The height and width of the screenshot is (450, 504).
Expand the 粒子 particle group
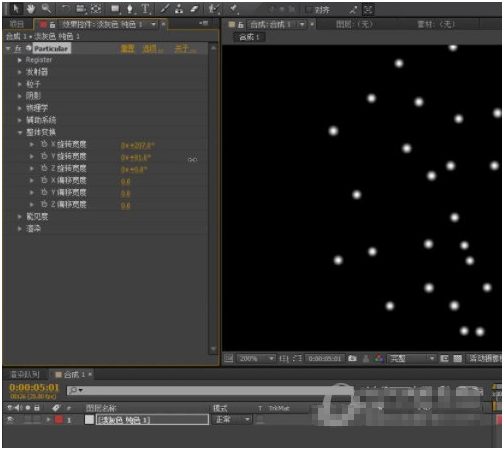coord(20,84)
